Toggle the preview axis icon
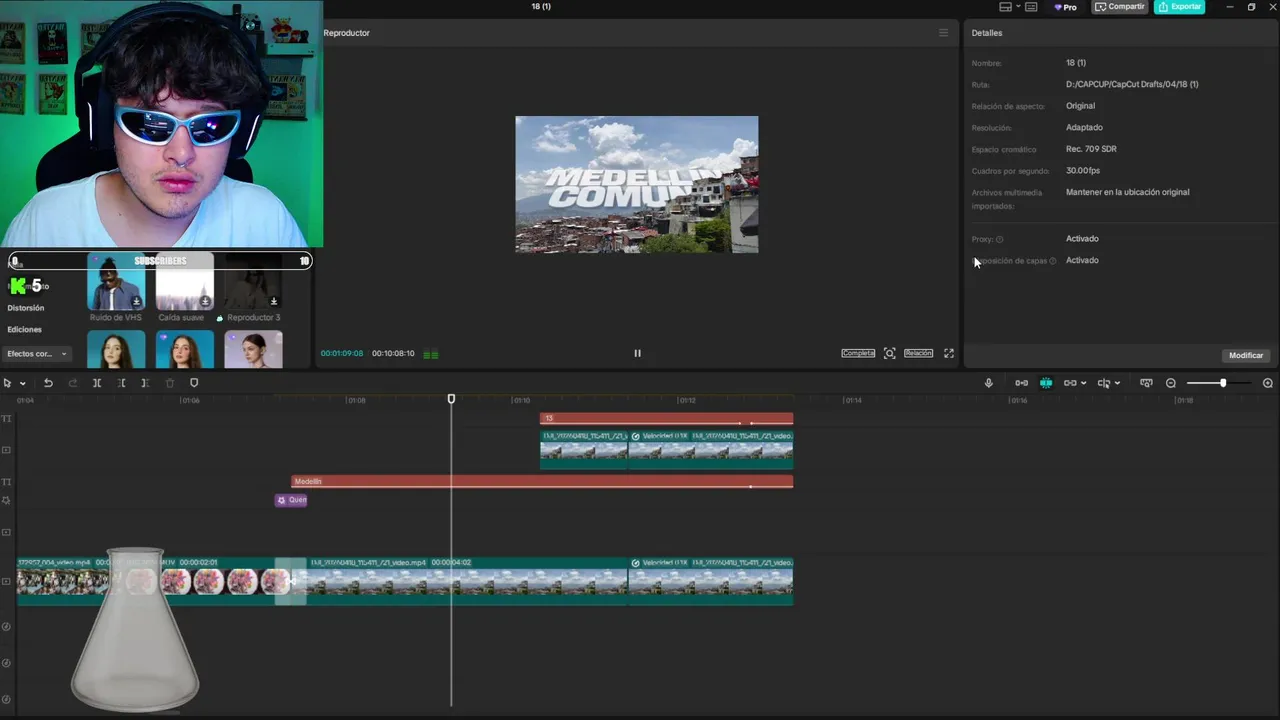The width and height of the screenshot is (1280, 720). tap(1103, 383)
